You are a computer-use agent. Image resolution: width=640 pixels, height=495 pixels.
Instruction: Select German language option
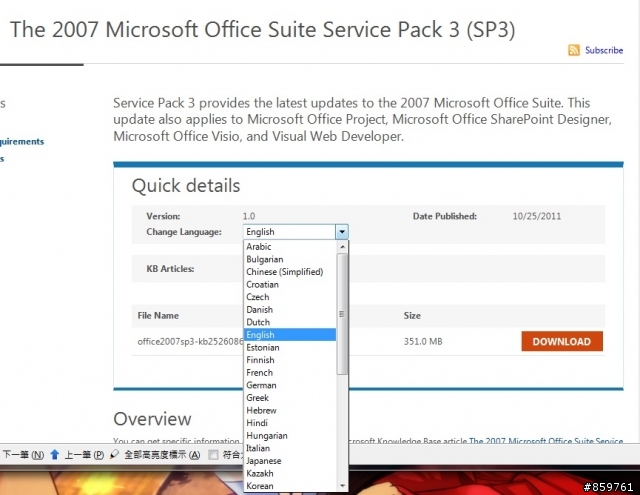(x=261, y=385)
